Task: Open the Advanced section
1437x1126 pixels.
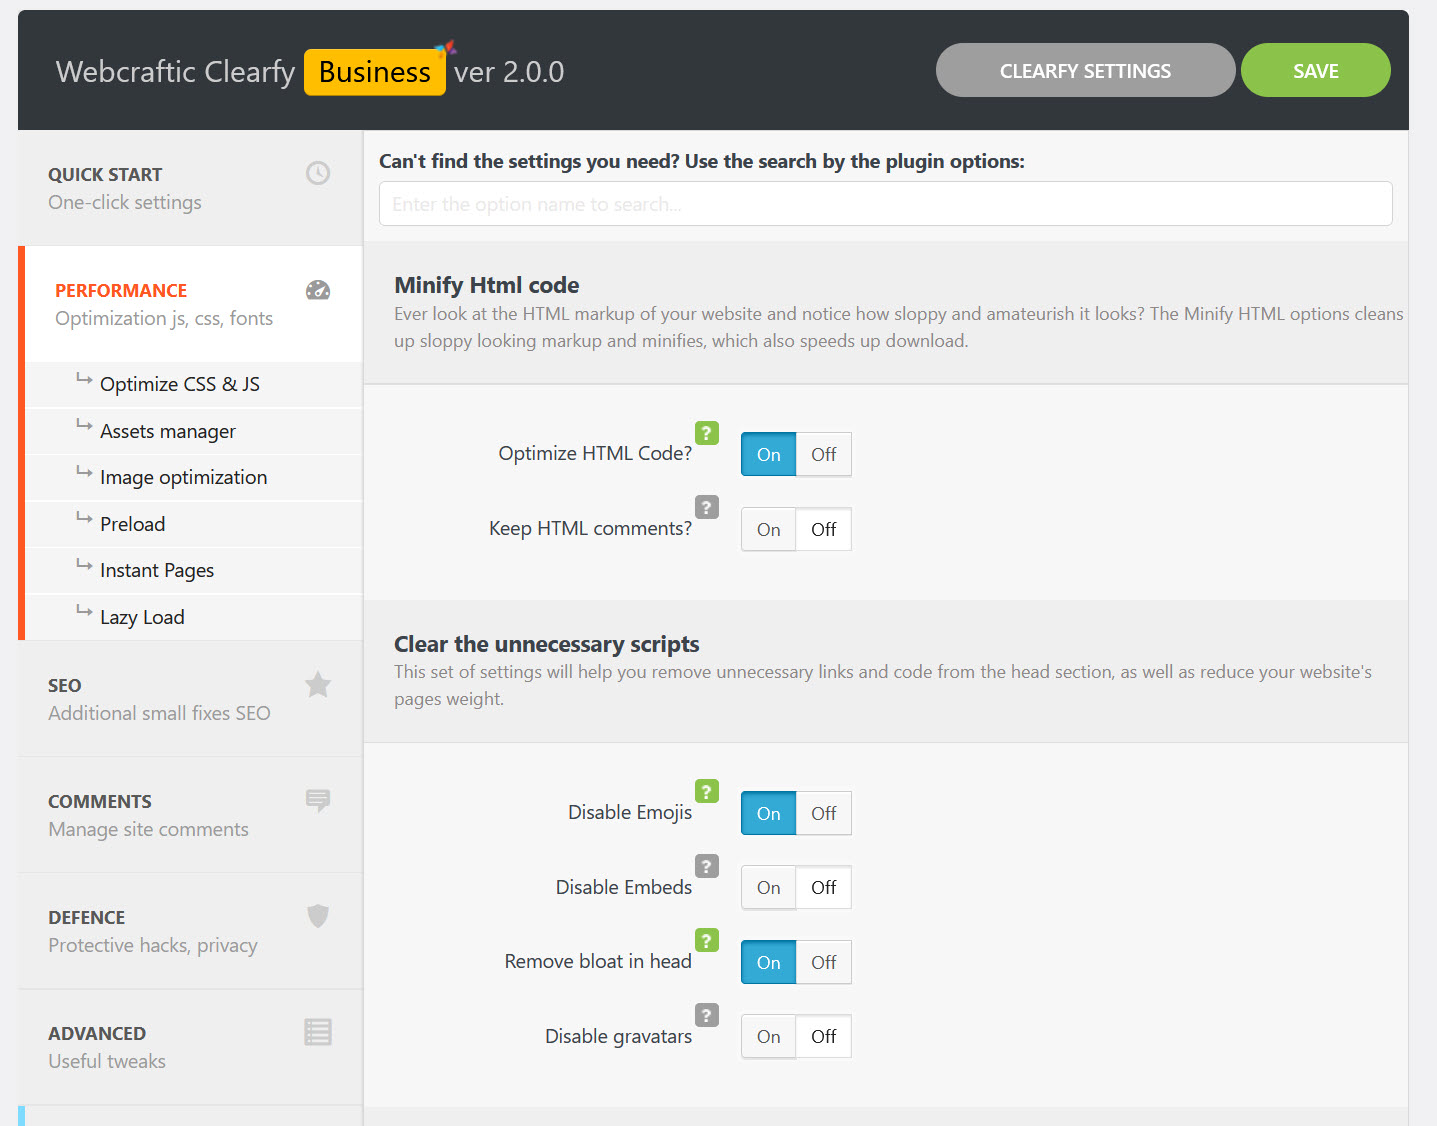Action: (190, 1047)
